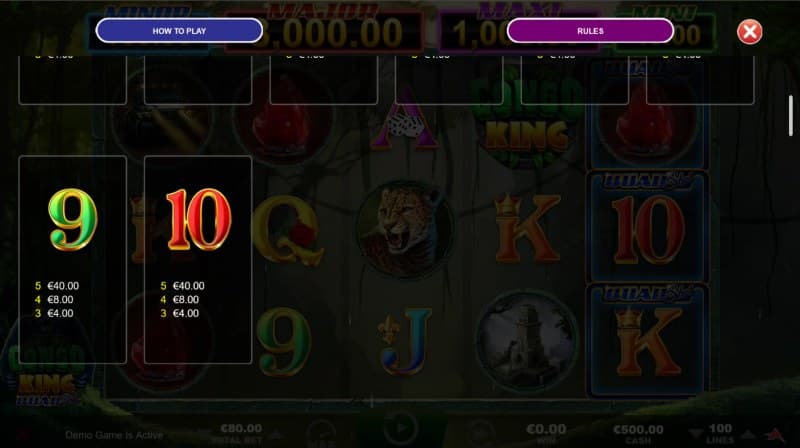
Task: Decrease lines with down arrow
Action: pyautogui.click(x=696, y=433)
